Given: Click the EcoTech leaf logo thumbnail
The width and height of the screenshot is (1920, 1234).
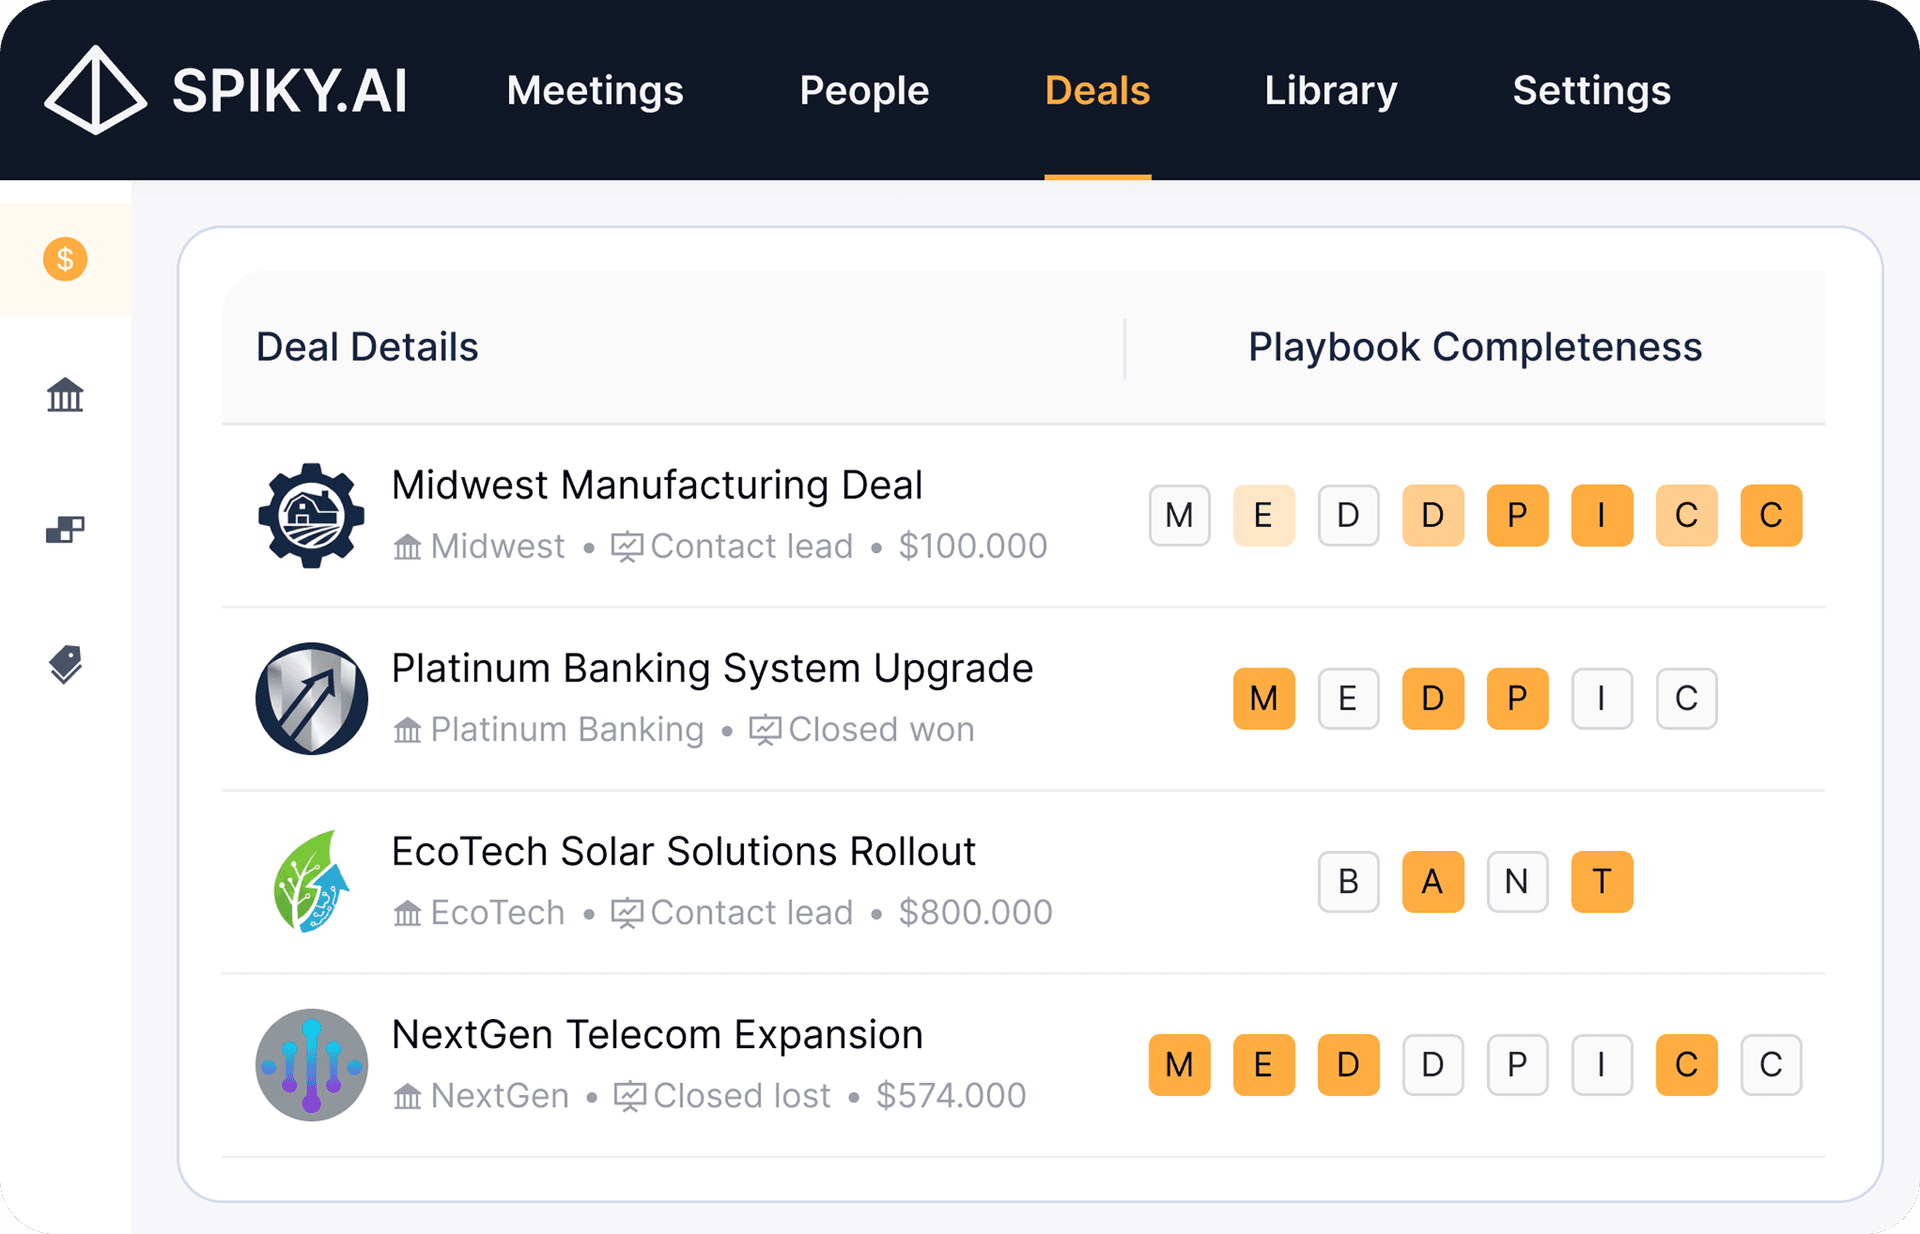Looking at the screenshot, I should [311, 881].
